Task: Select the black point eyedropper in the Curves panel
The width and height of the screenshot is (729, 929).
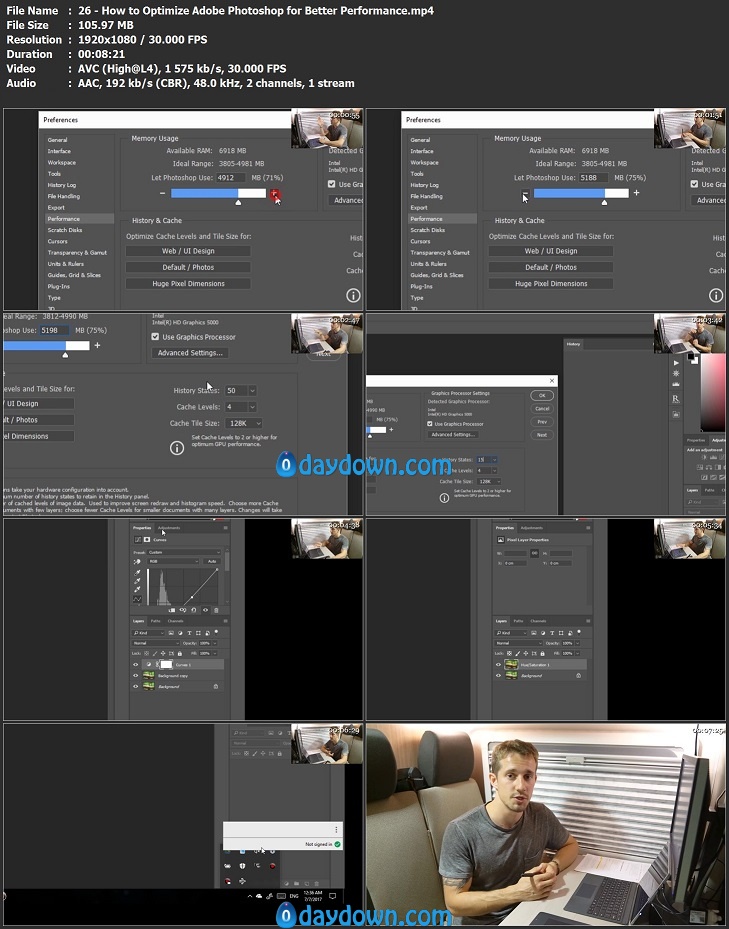Action: coord(138,572)
